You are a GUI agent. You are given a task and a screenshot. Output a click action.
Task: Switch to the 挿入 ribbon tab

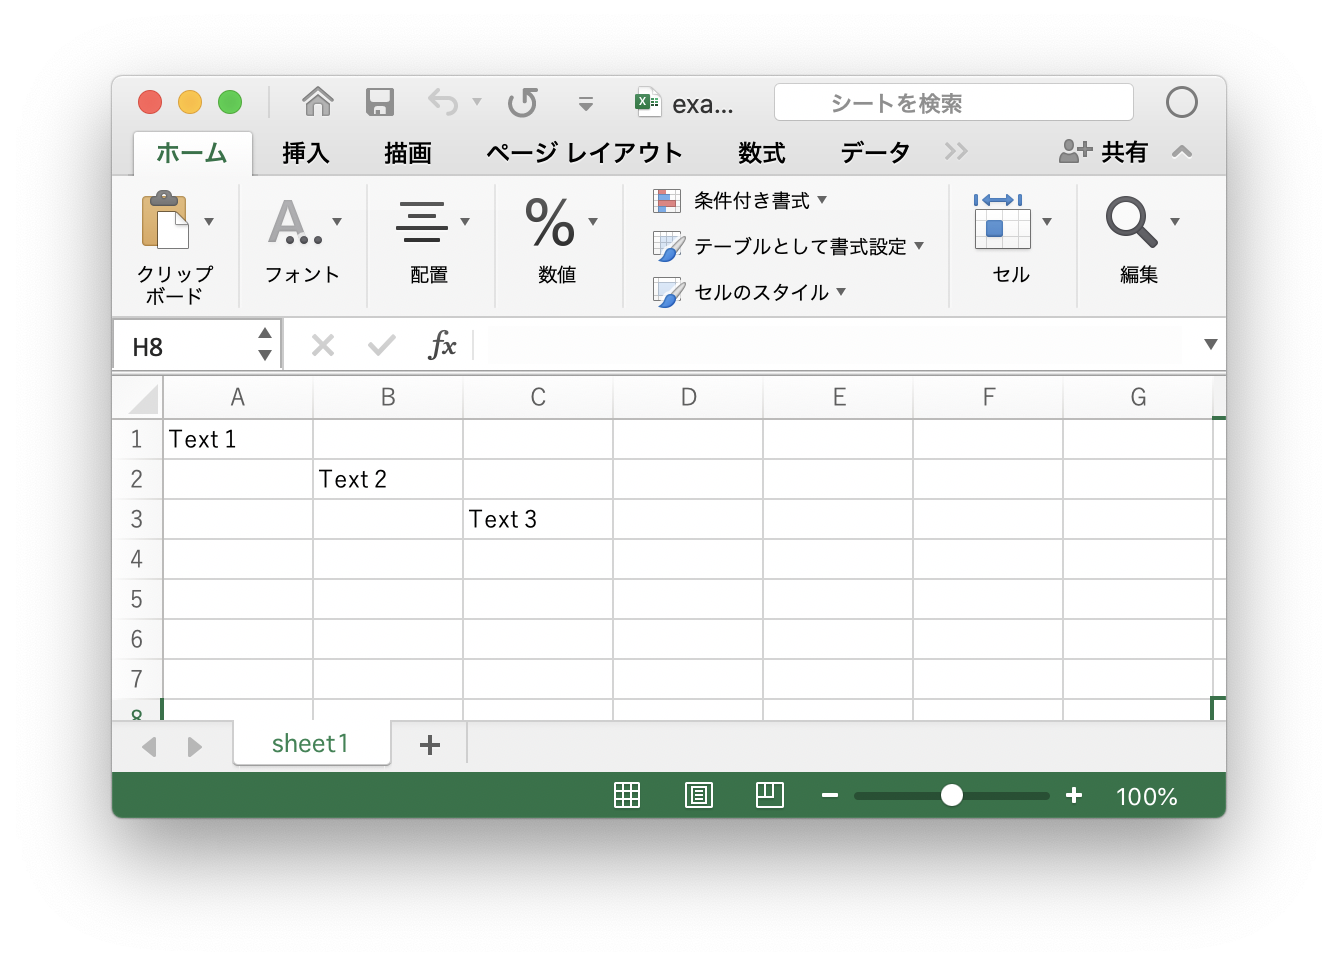tap(304, 152)
